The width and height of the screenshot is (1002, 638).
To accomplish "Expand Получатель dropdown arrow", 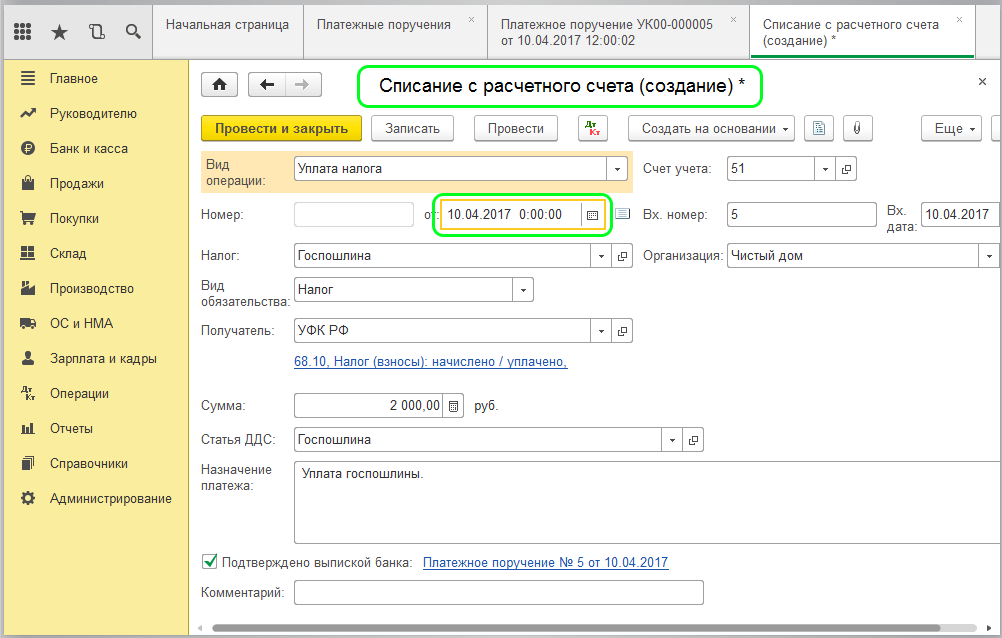I will [601, 331].
